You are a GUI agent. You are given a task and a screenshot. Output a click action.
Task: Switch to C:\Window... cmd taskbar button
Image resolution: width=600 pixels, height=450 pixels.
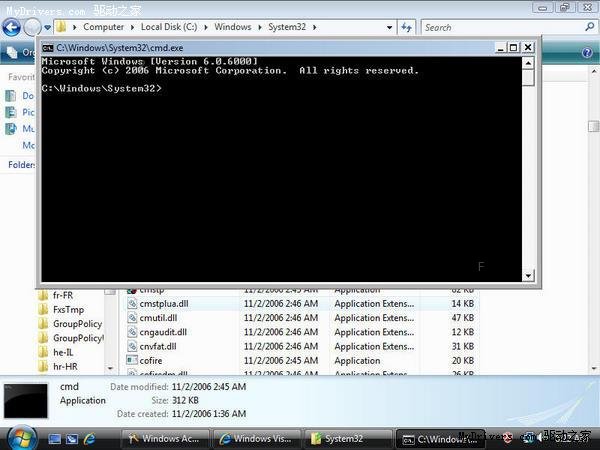click(x=440, y=439)
